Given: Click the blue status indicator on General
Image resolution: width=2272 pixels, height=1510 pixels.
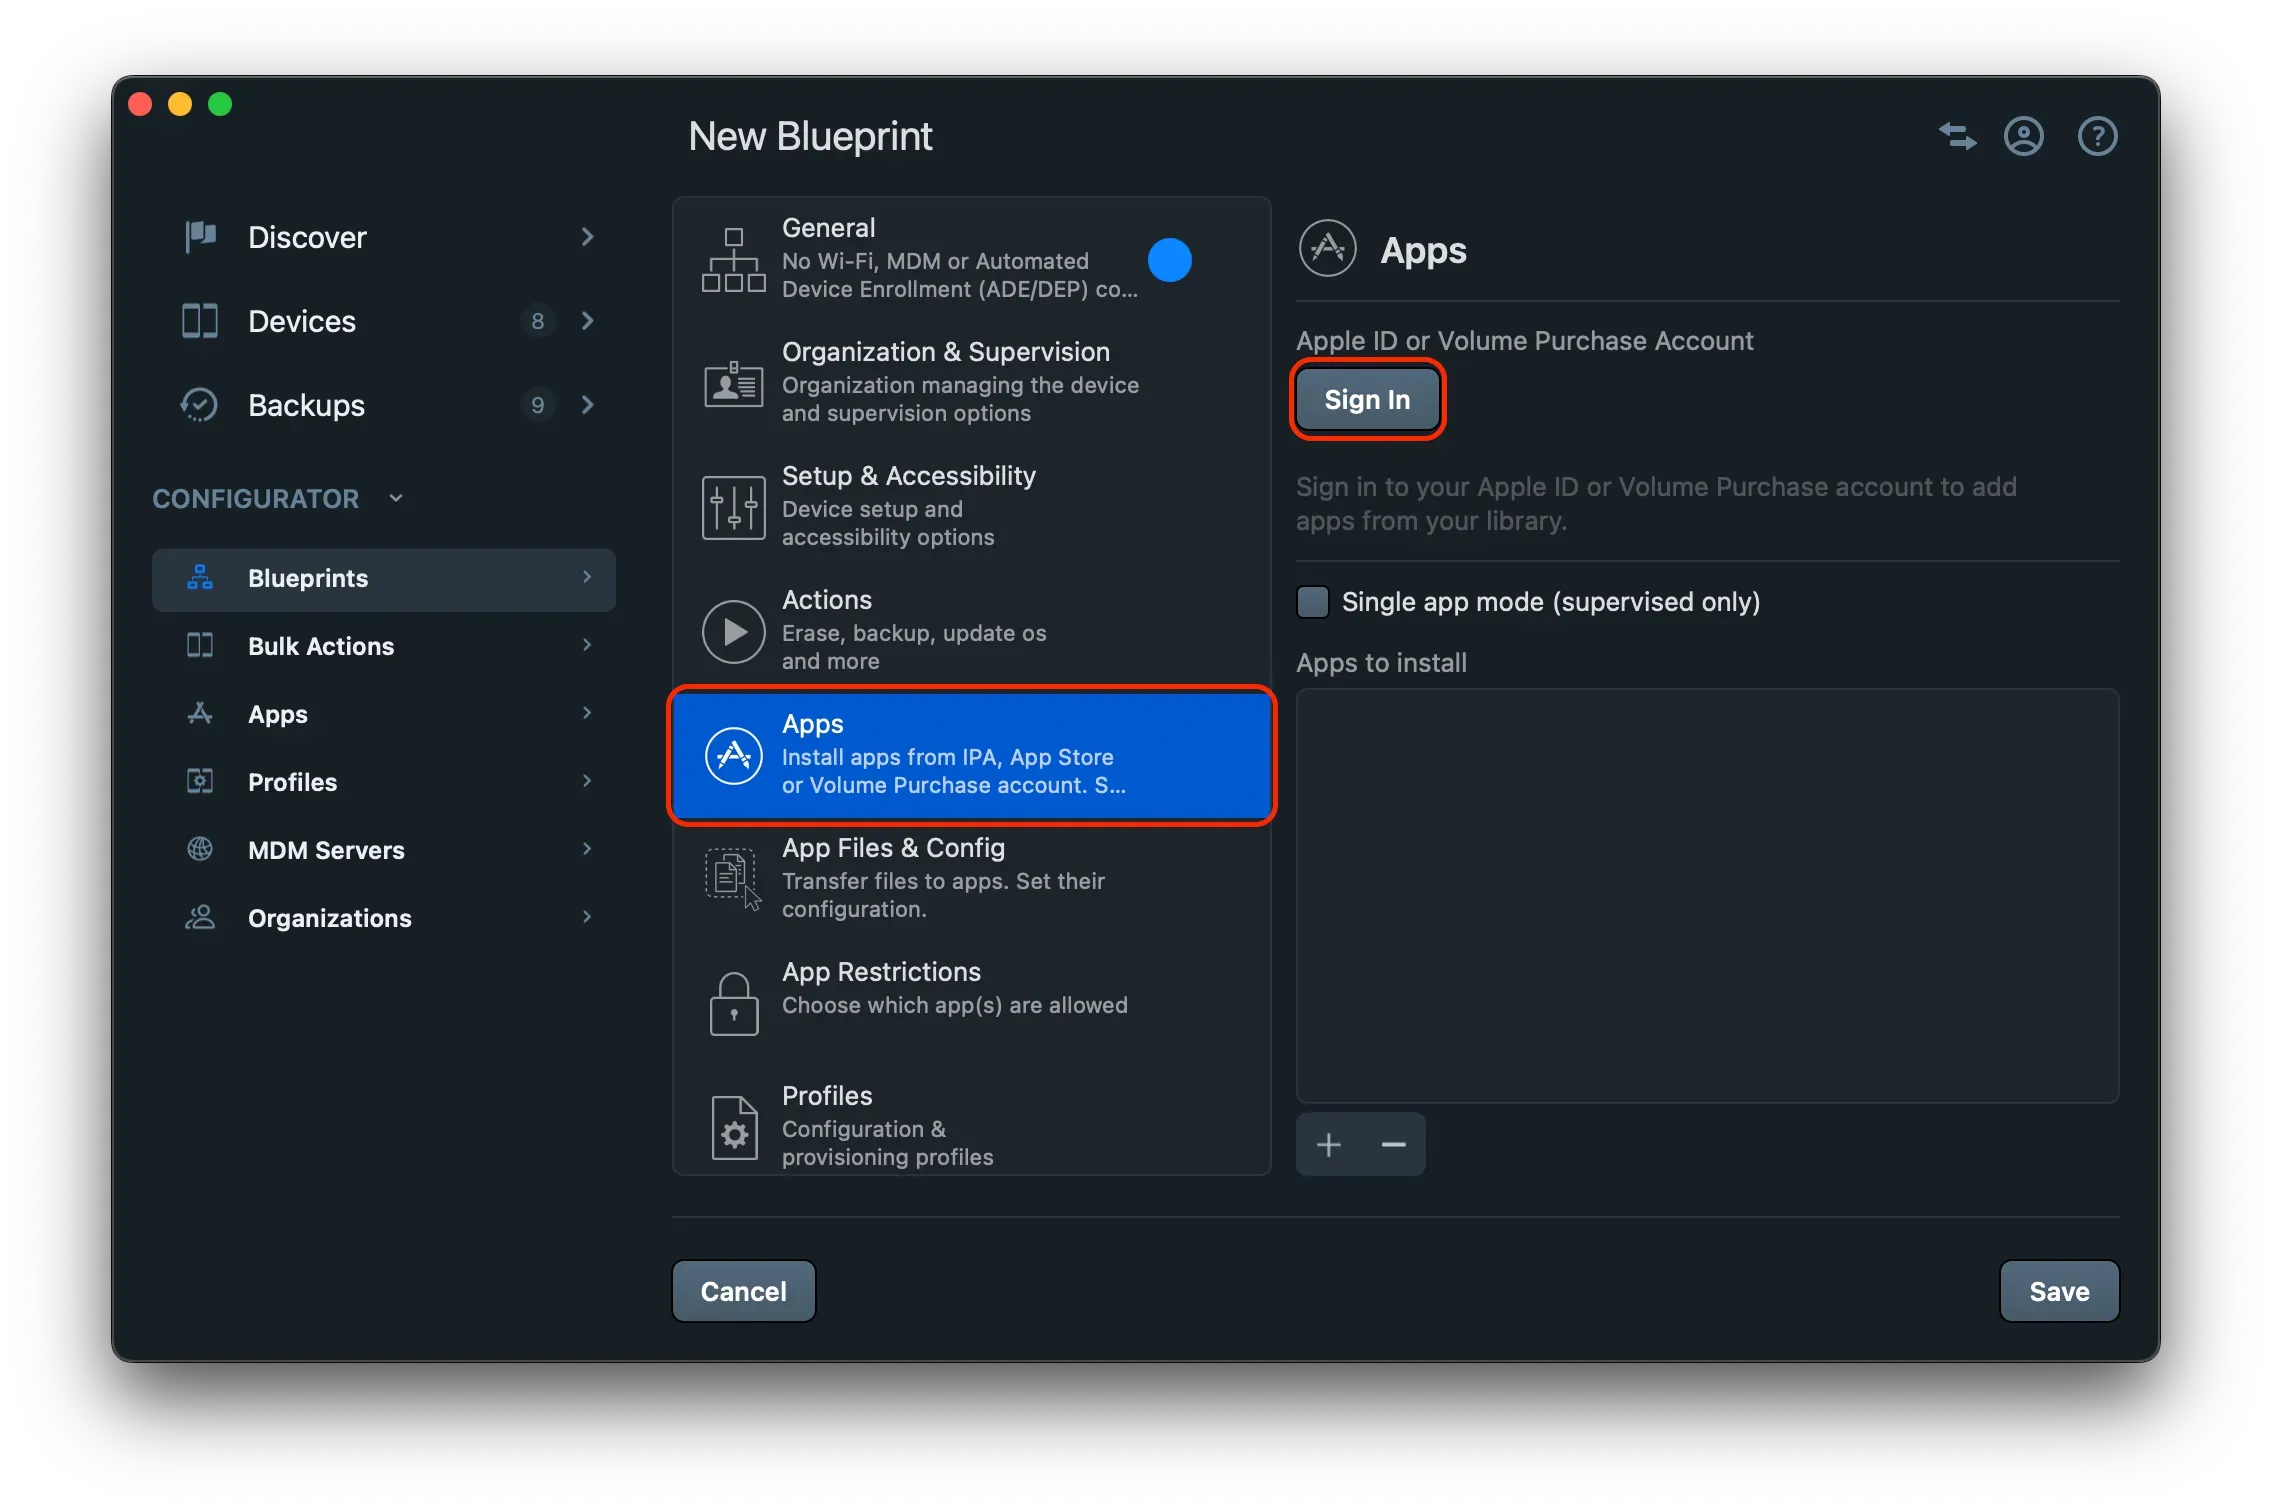Looking at the screenshot, I should [x=1171, y=260].
